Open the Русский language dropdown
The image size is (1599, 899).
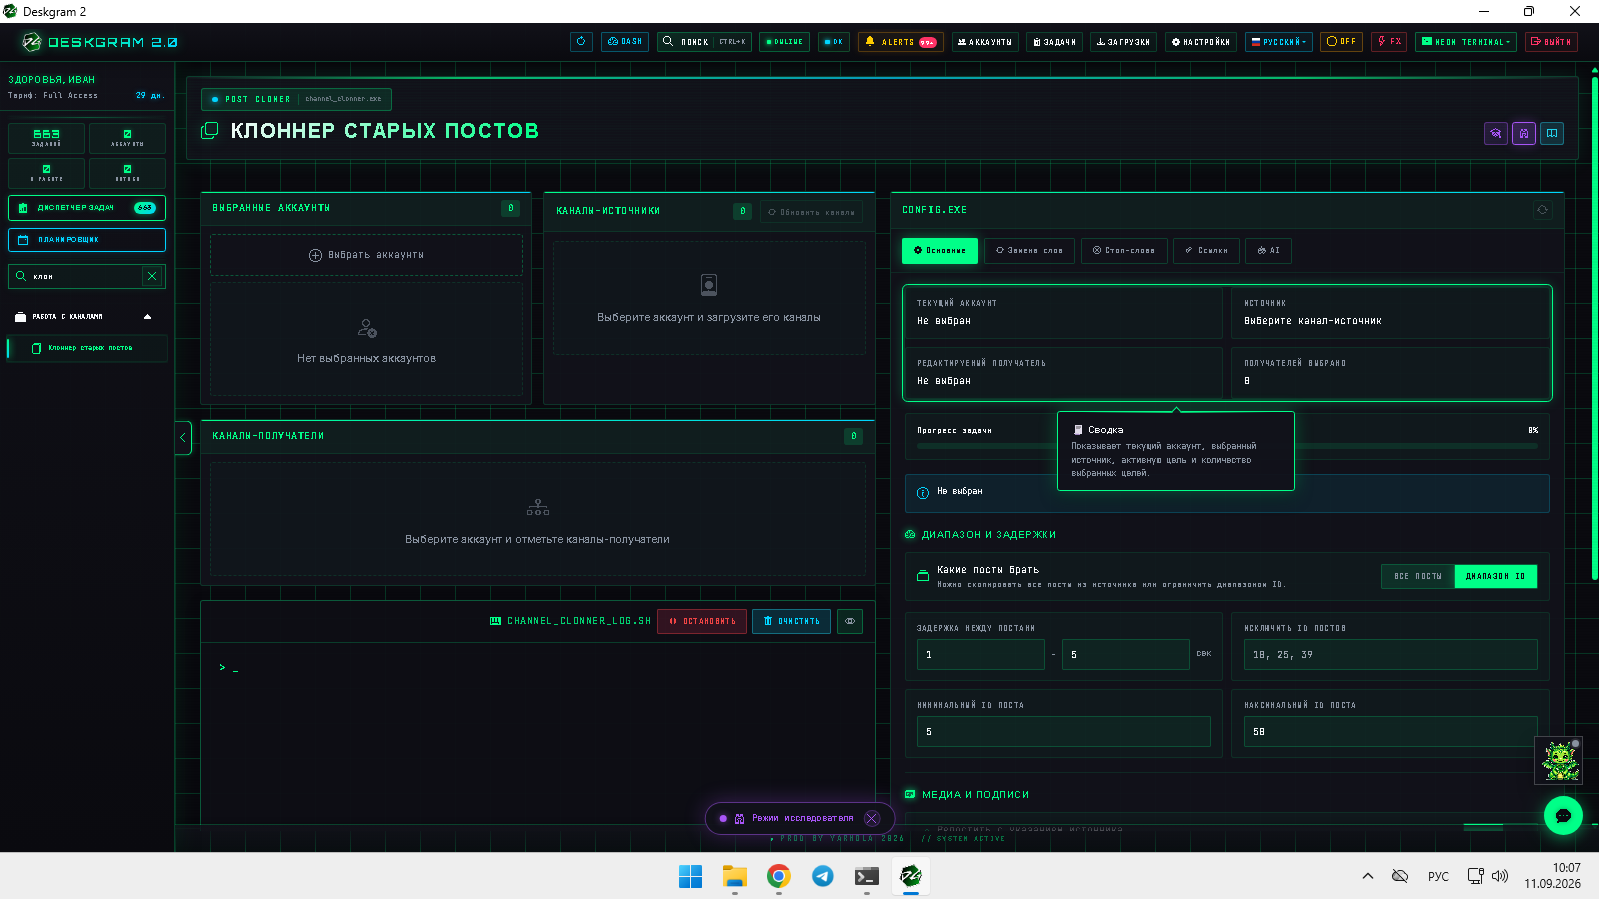click(1278, 42)
